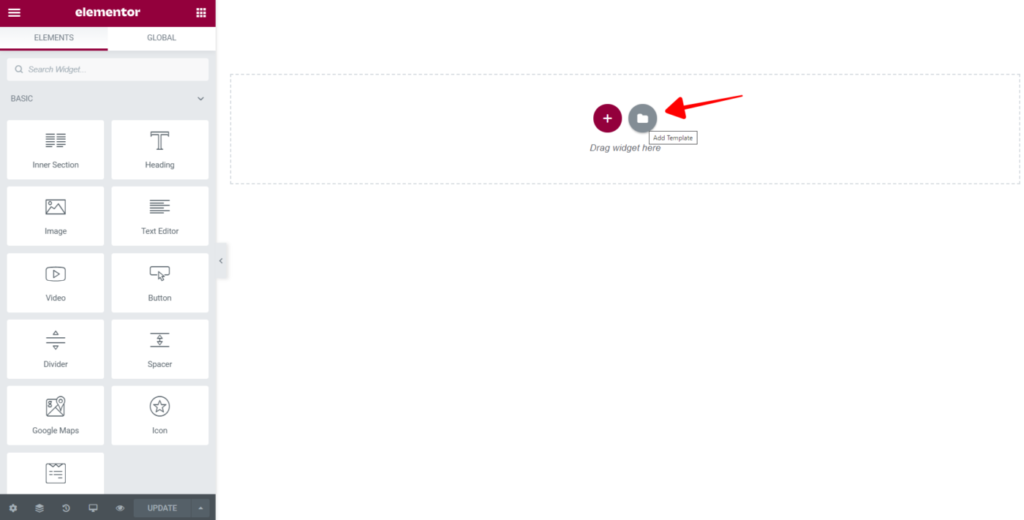Collapse the Basic widgets category
The image size is (1024, 520).
click(200, 99)
